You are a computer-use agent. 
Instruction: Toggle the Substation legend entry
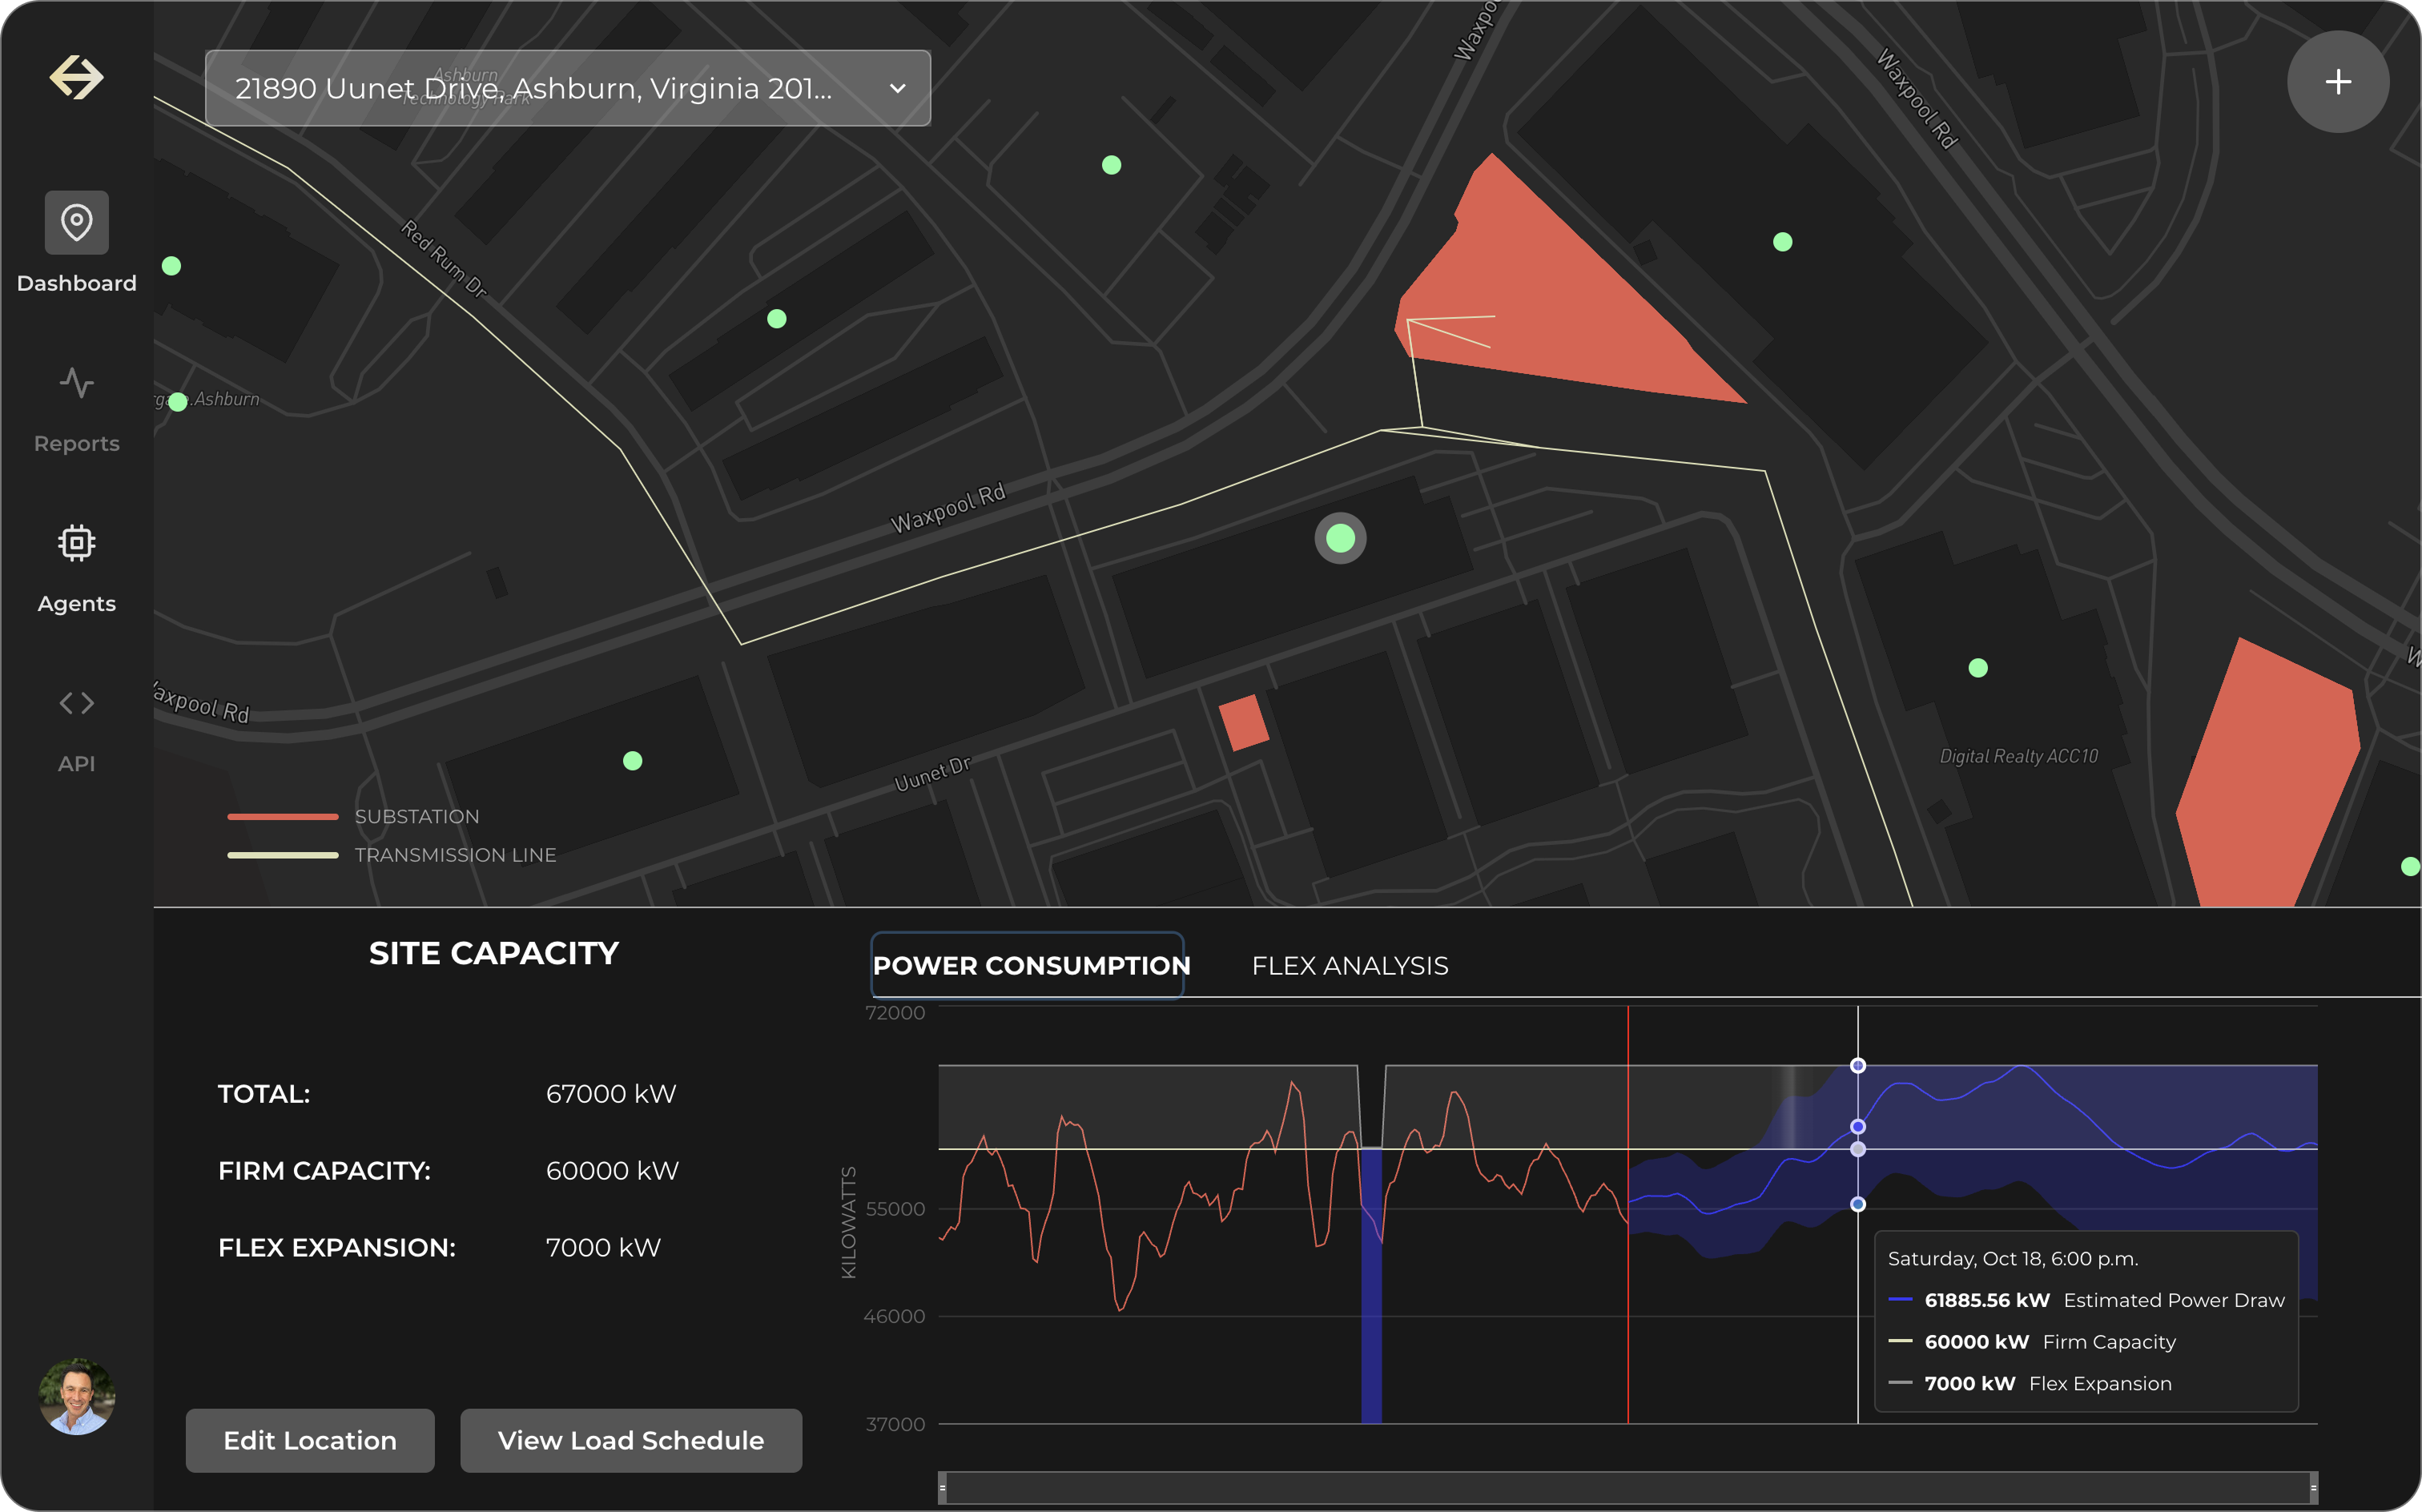(x=416, y=817)
